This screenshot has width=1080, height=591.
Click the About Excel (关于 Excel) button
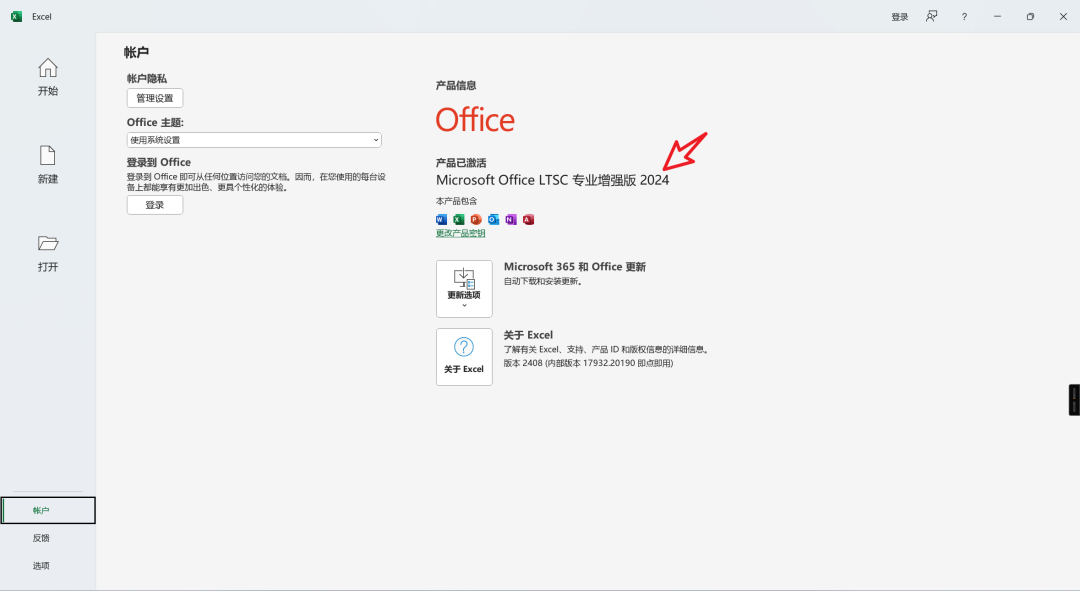(x=464, y=357)
